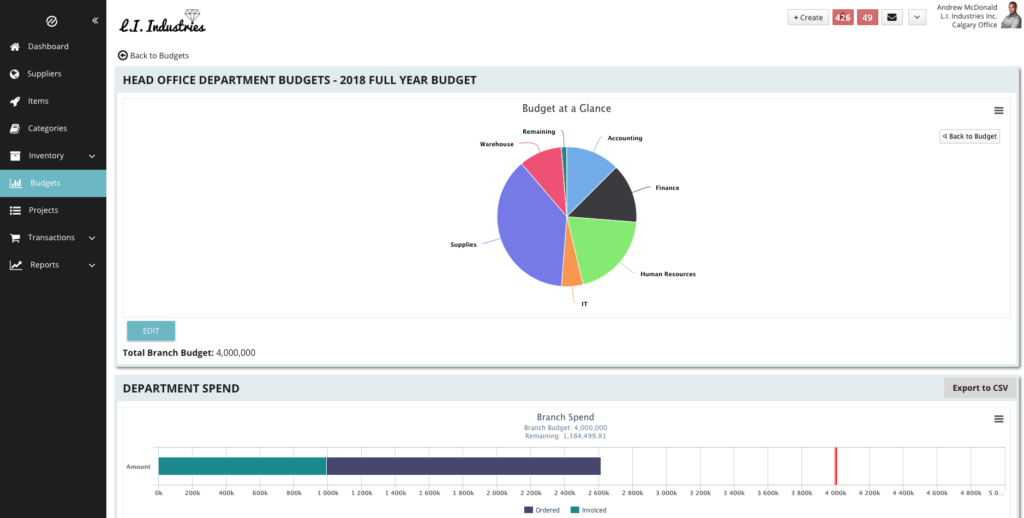The width and height of the screenshot is (1024, 518).
Task: Click the Items rocket icon
Action: point(15,102)
